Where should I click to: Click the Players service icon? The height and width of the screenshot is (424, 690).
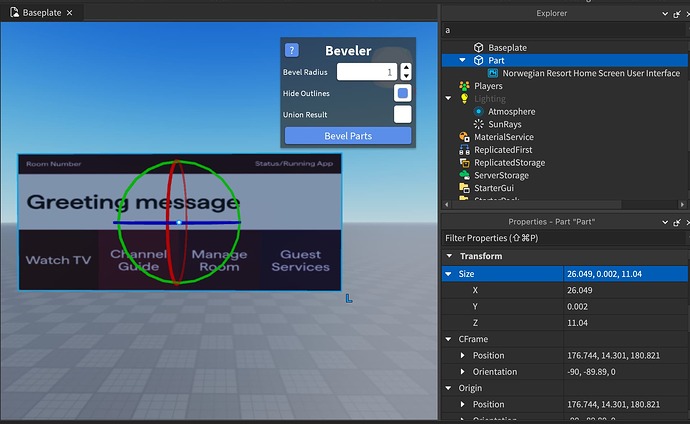[464, 86]
